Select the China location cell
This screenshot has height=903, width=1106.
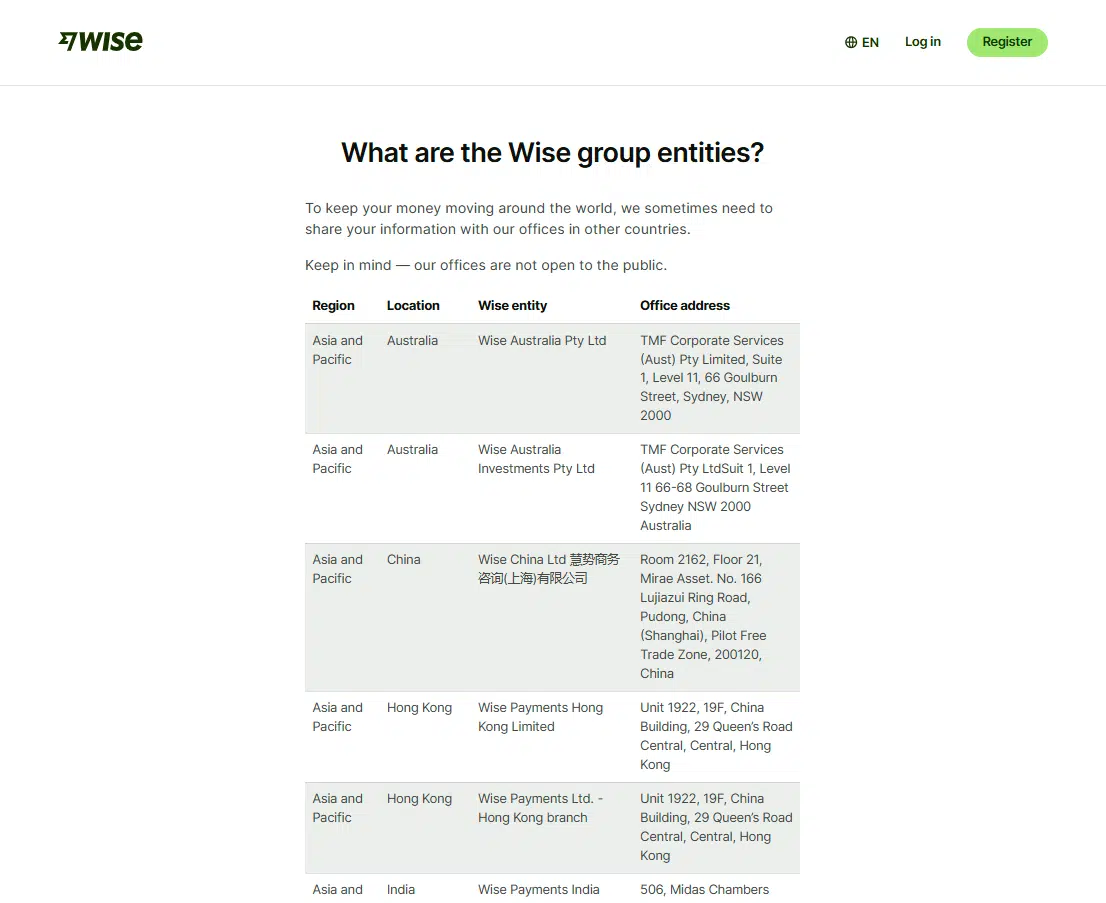click(404, 560)
